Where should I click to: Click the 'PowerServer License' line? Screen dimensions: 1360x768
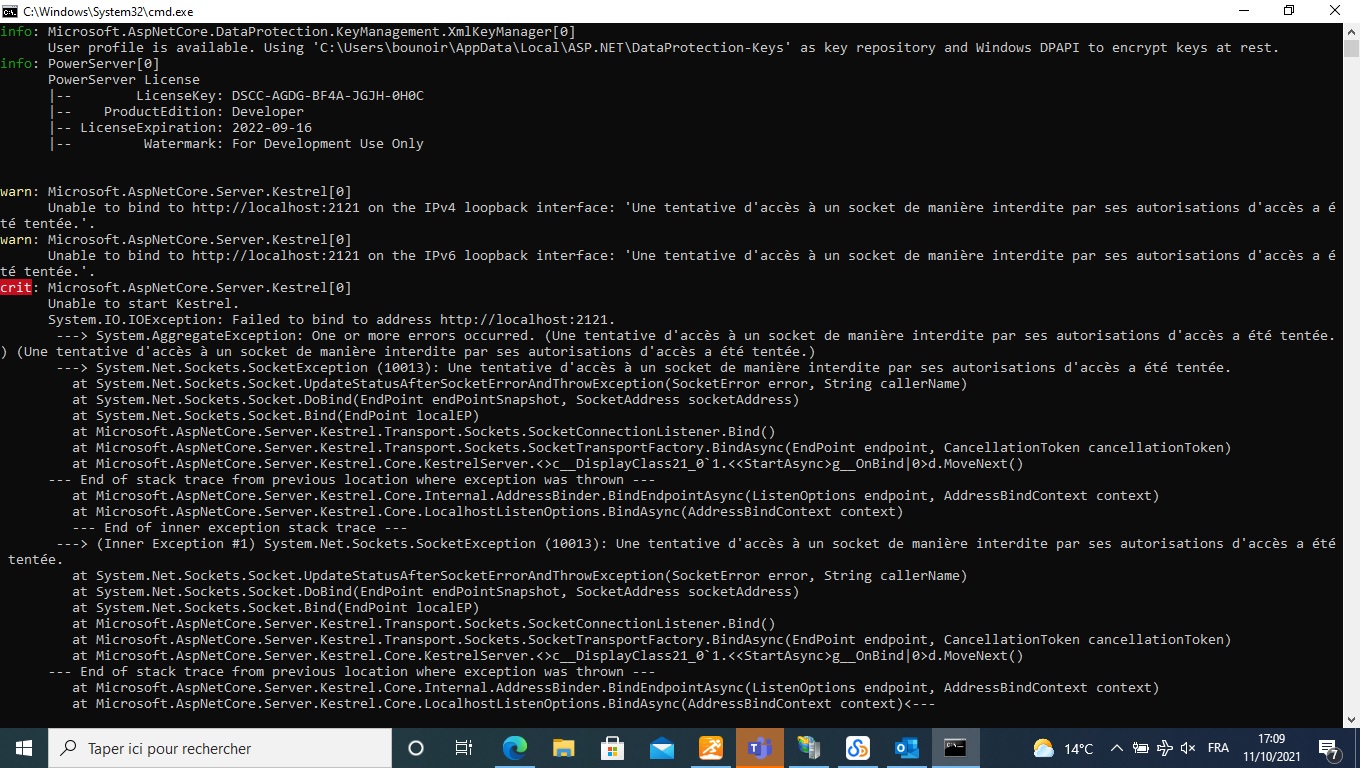pos(124,80)
